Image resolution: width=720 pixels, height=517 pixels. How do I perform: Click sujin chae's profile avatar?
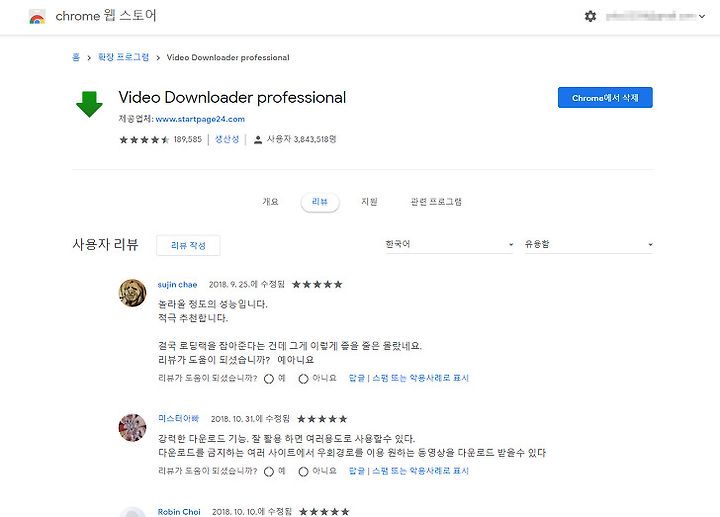pos(132,292)
